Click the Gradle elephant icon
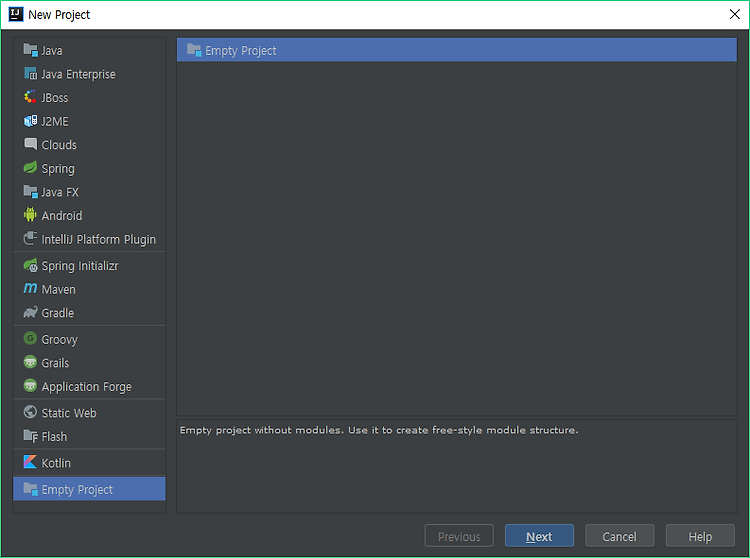Image resolution: width=750 pixels, height=558 pixels. point(31,312)
